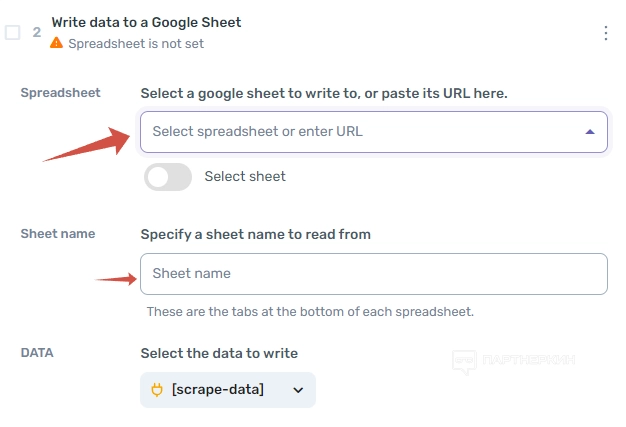Click the plug icon beside scrape-data
The width and height of the screenshot is (626, 427).
click(157, 390)
